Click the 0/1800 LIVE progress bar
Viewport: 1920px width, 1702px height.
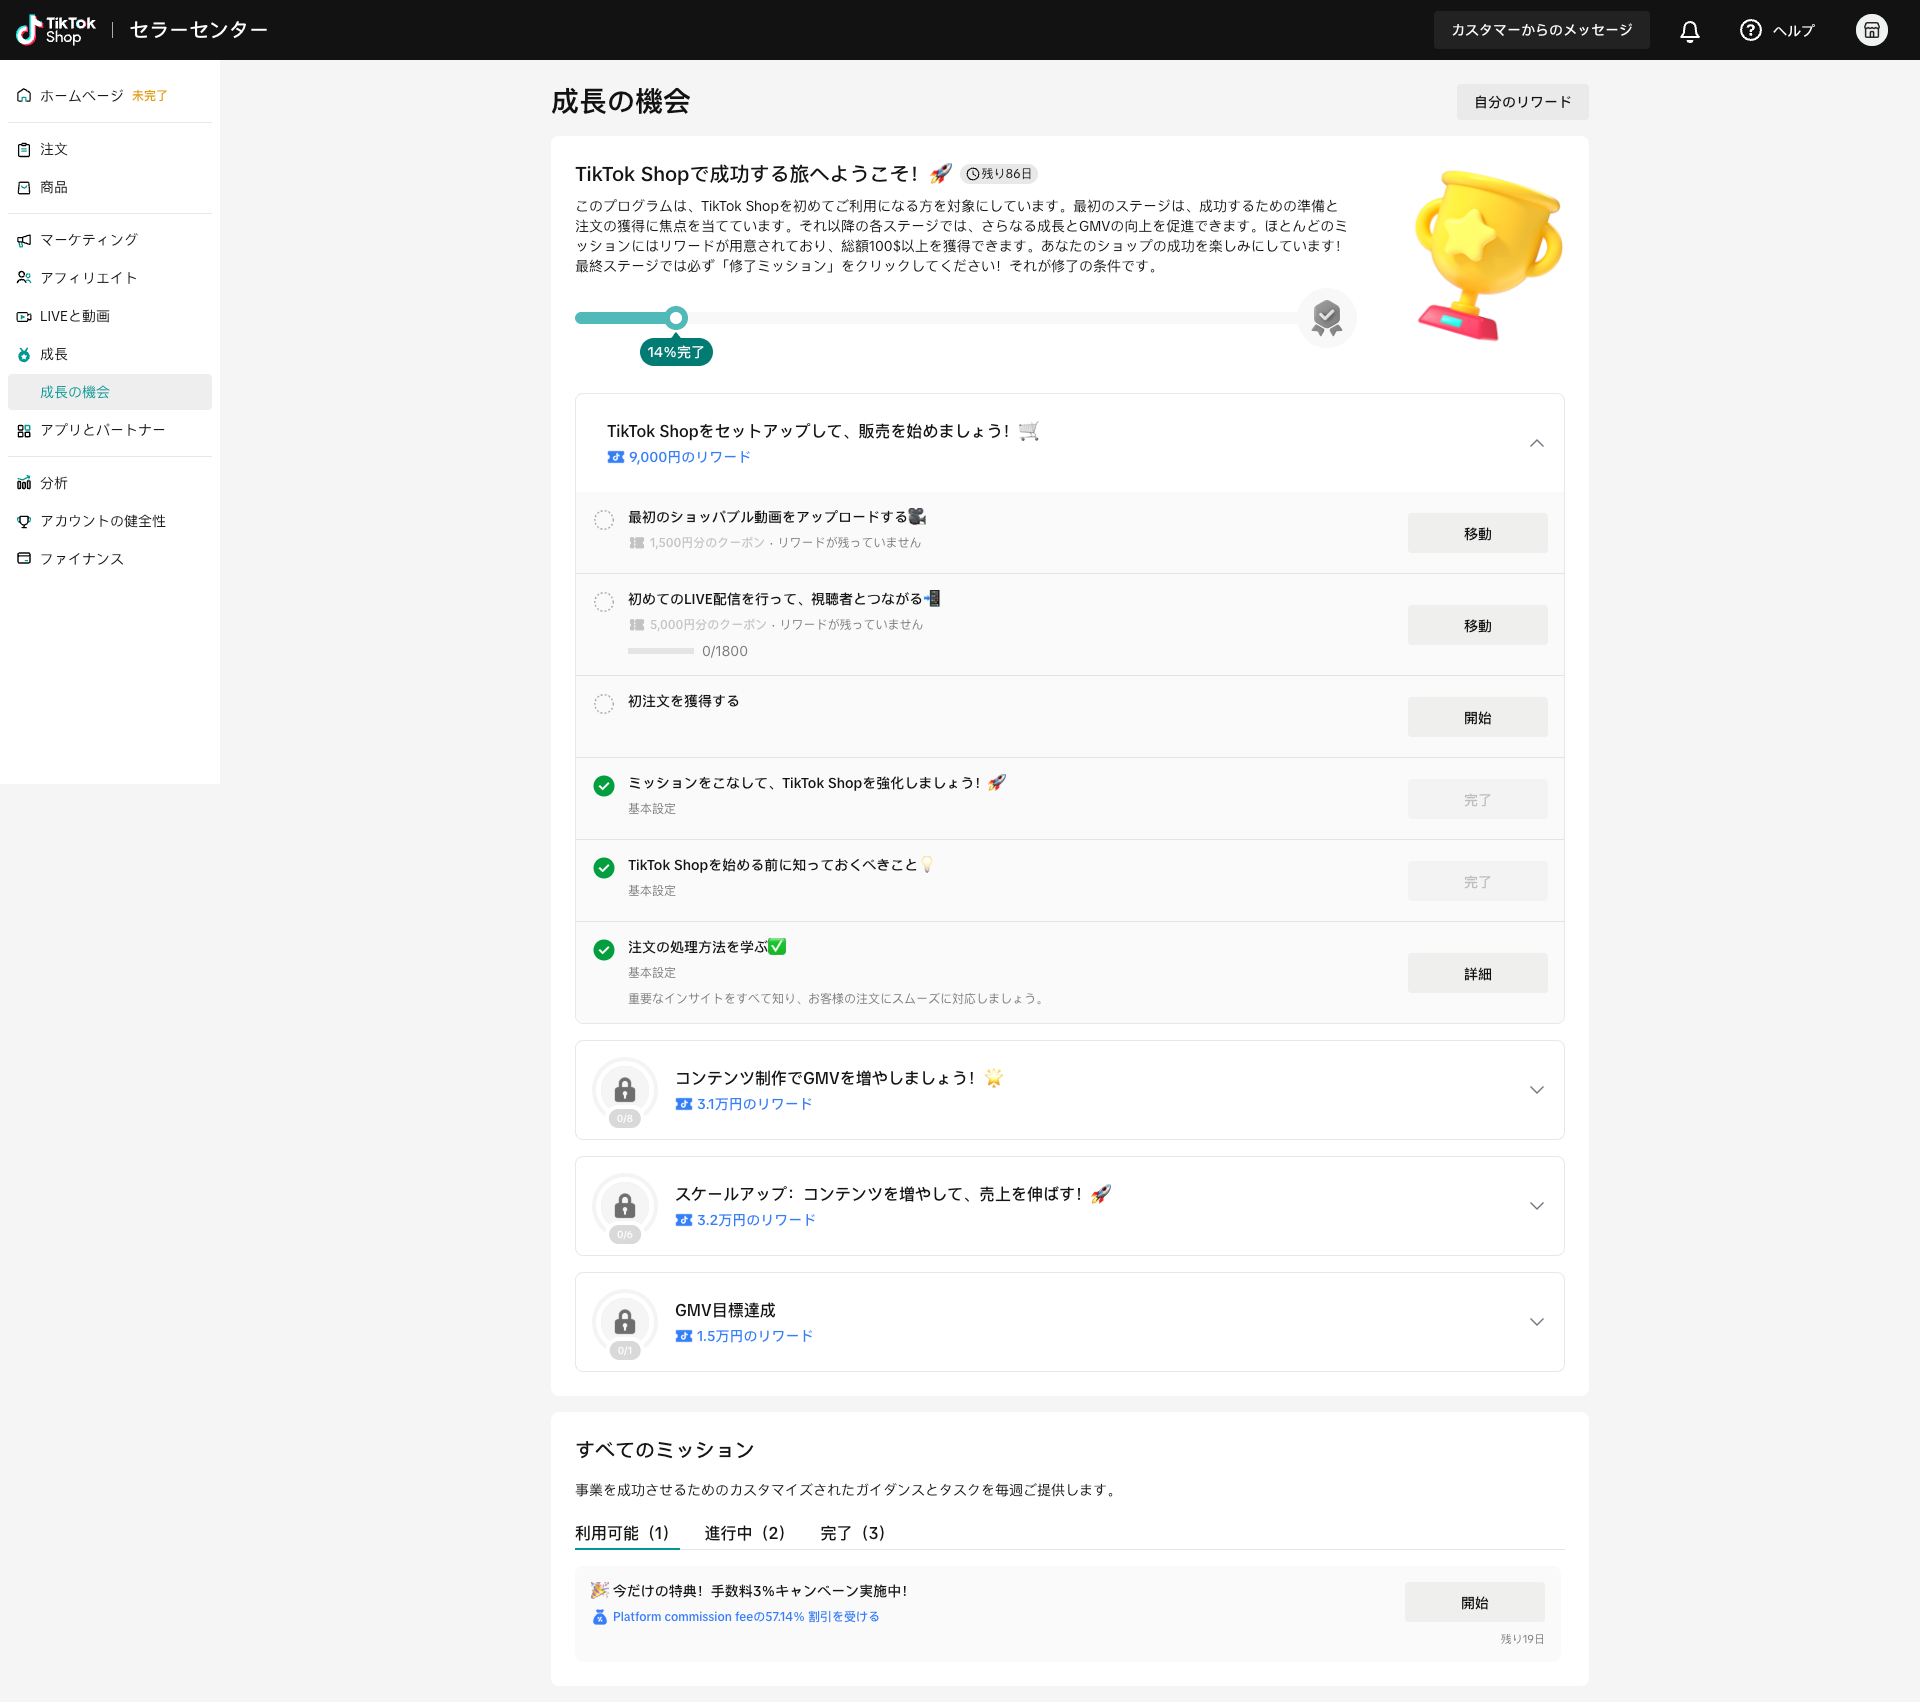click(661, 651)
